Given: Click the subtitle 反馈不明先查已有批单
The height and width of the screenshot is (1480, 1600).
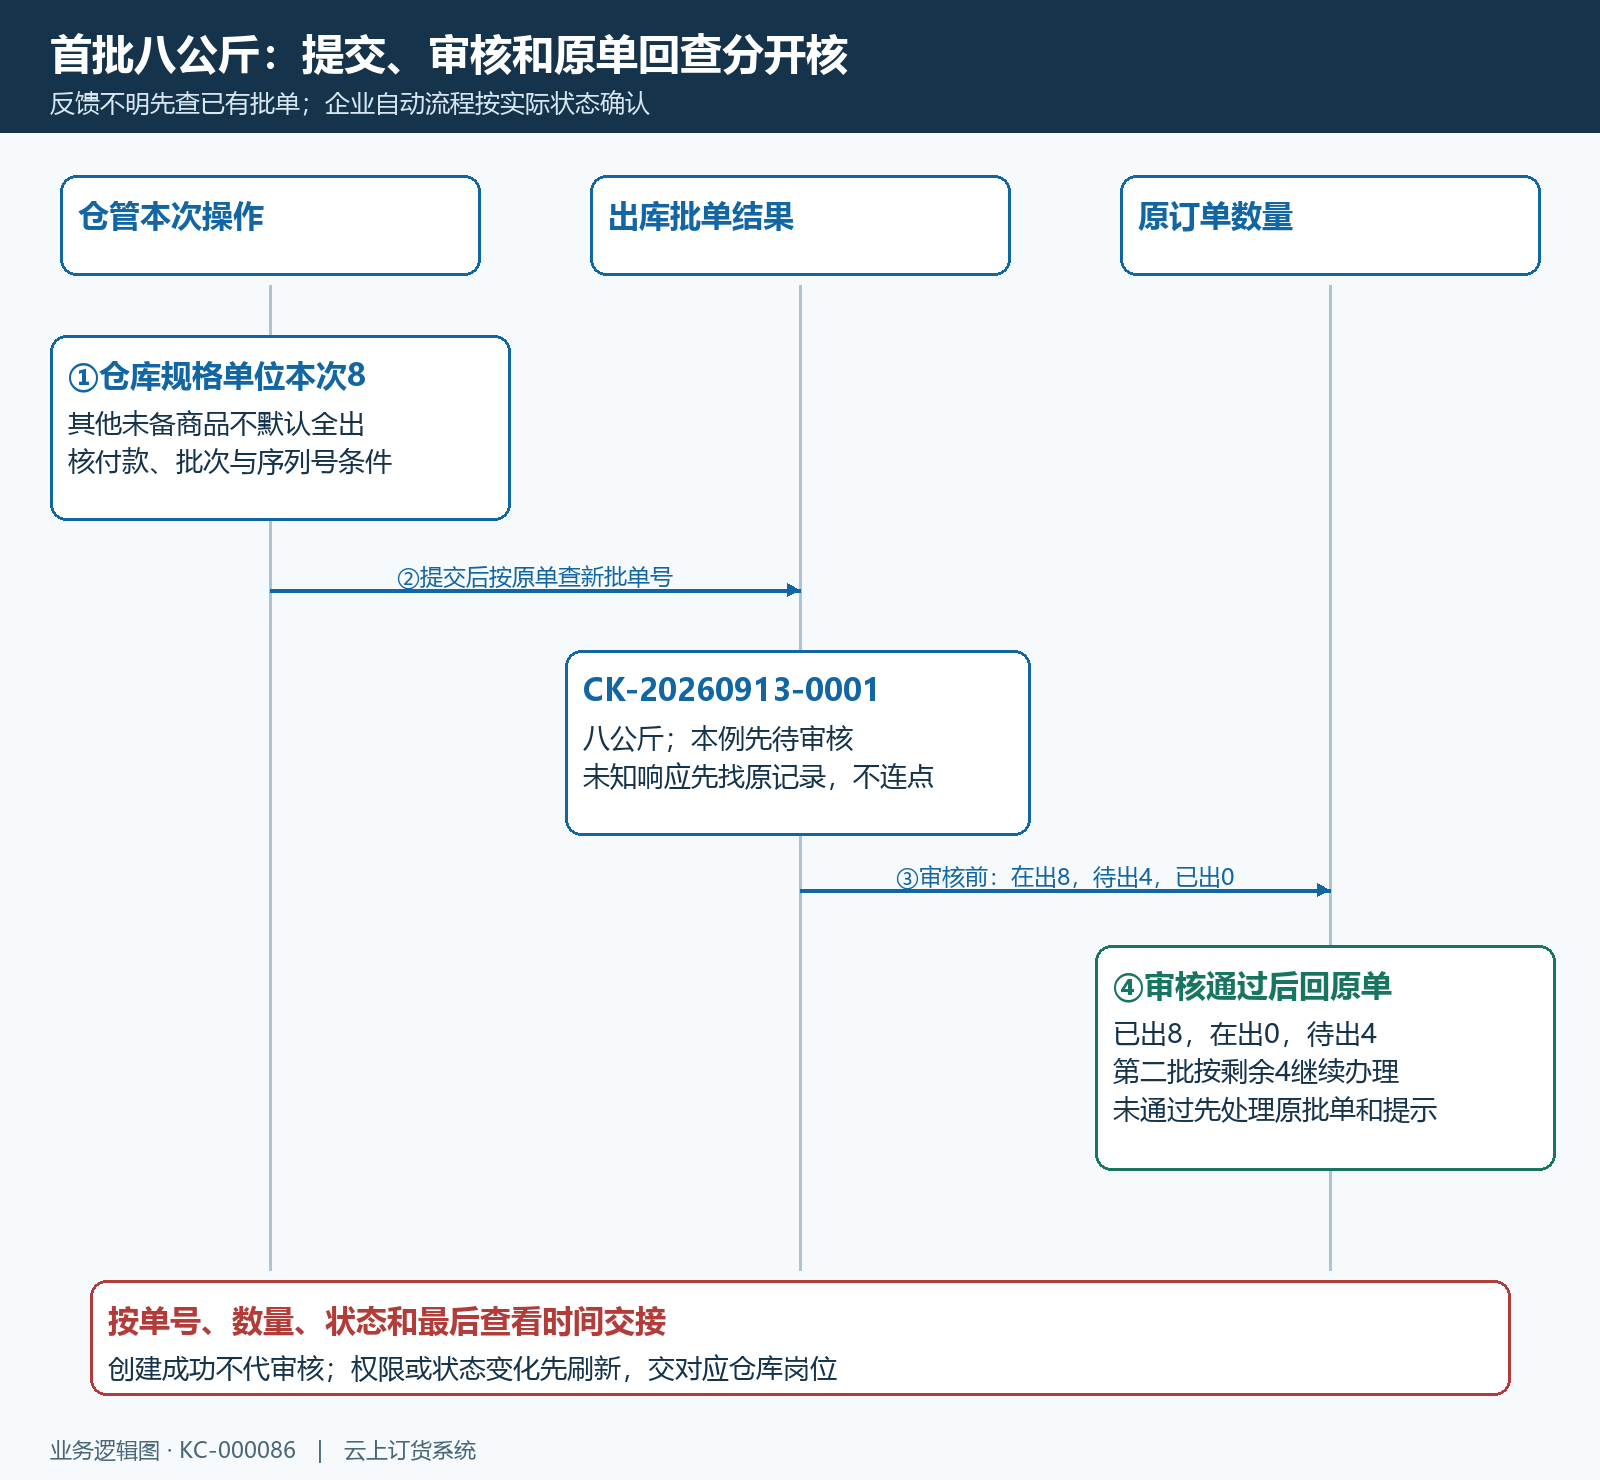Looking at the screenshot, I should click(175, 104).
